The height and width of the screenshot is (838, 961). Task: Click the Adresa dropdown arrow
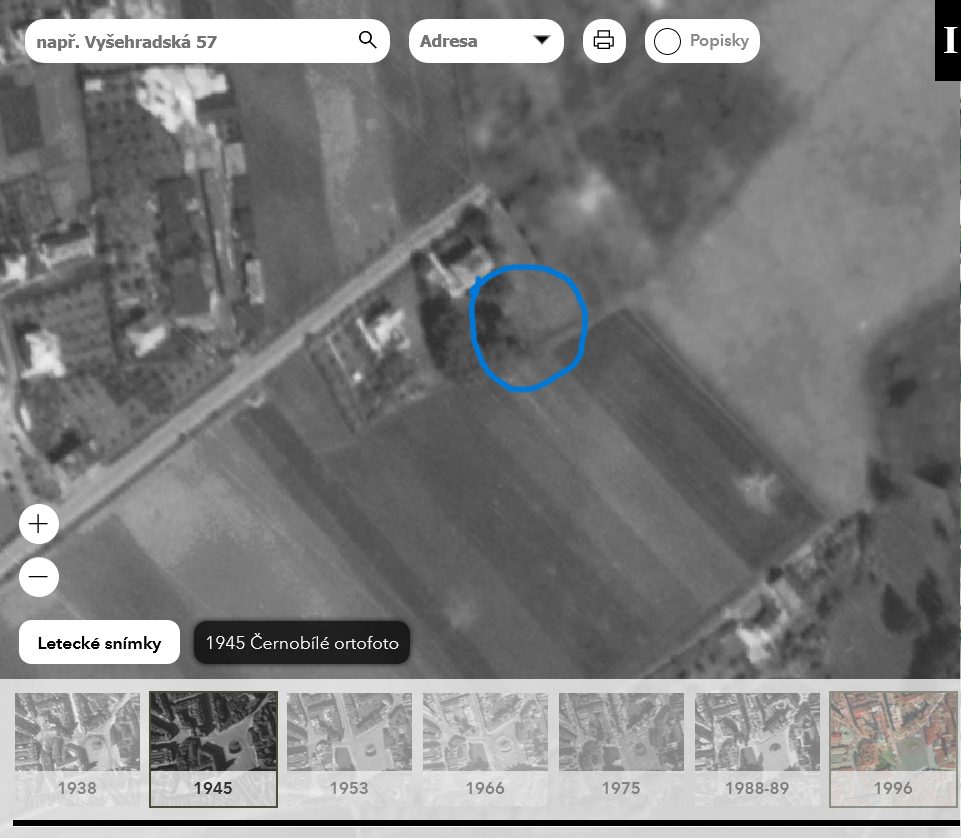pyautogui.click(x=542, y=41)
